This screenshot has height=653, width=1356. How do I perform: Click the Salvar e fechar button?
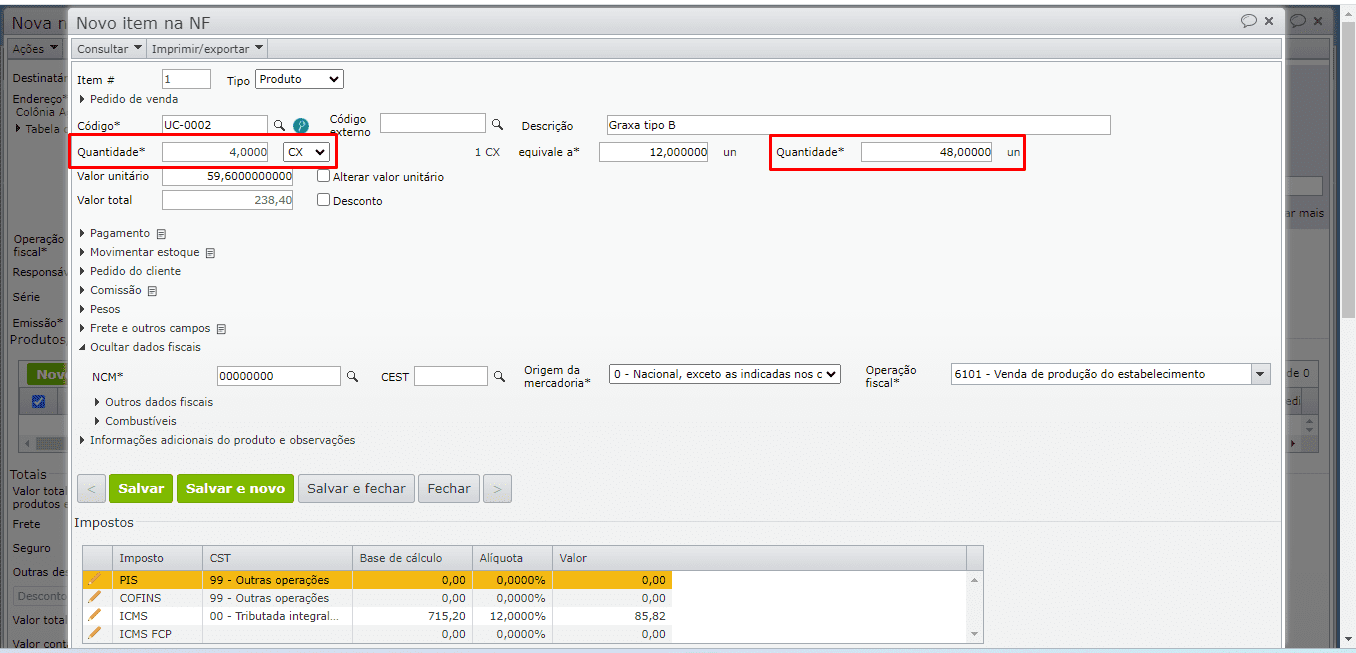[x=356, y=489]
